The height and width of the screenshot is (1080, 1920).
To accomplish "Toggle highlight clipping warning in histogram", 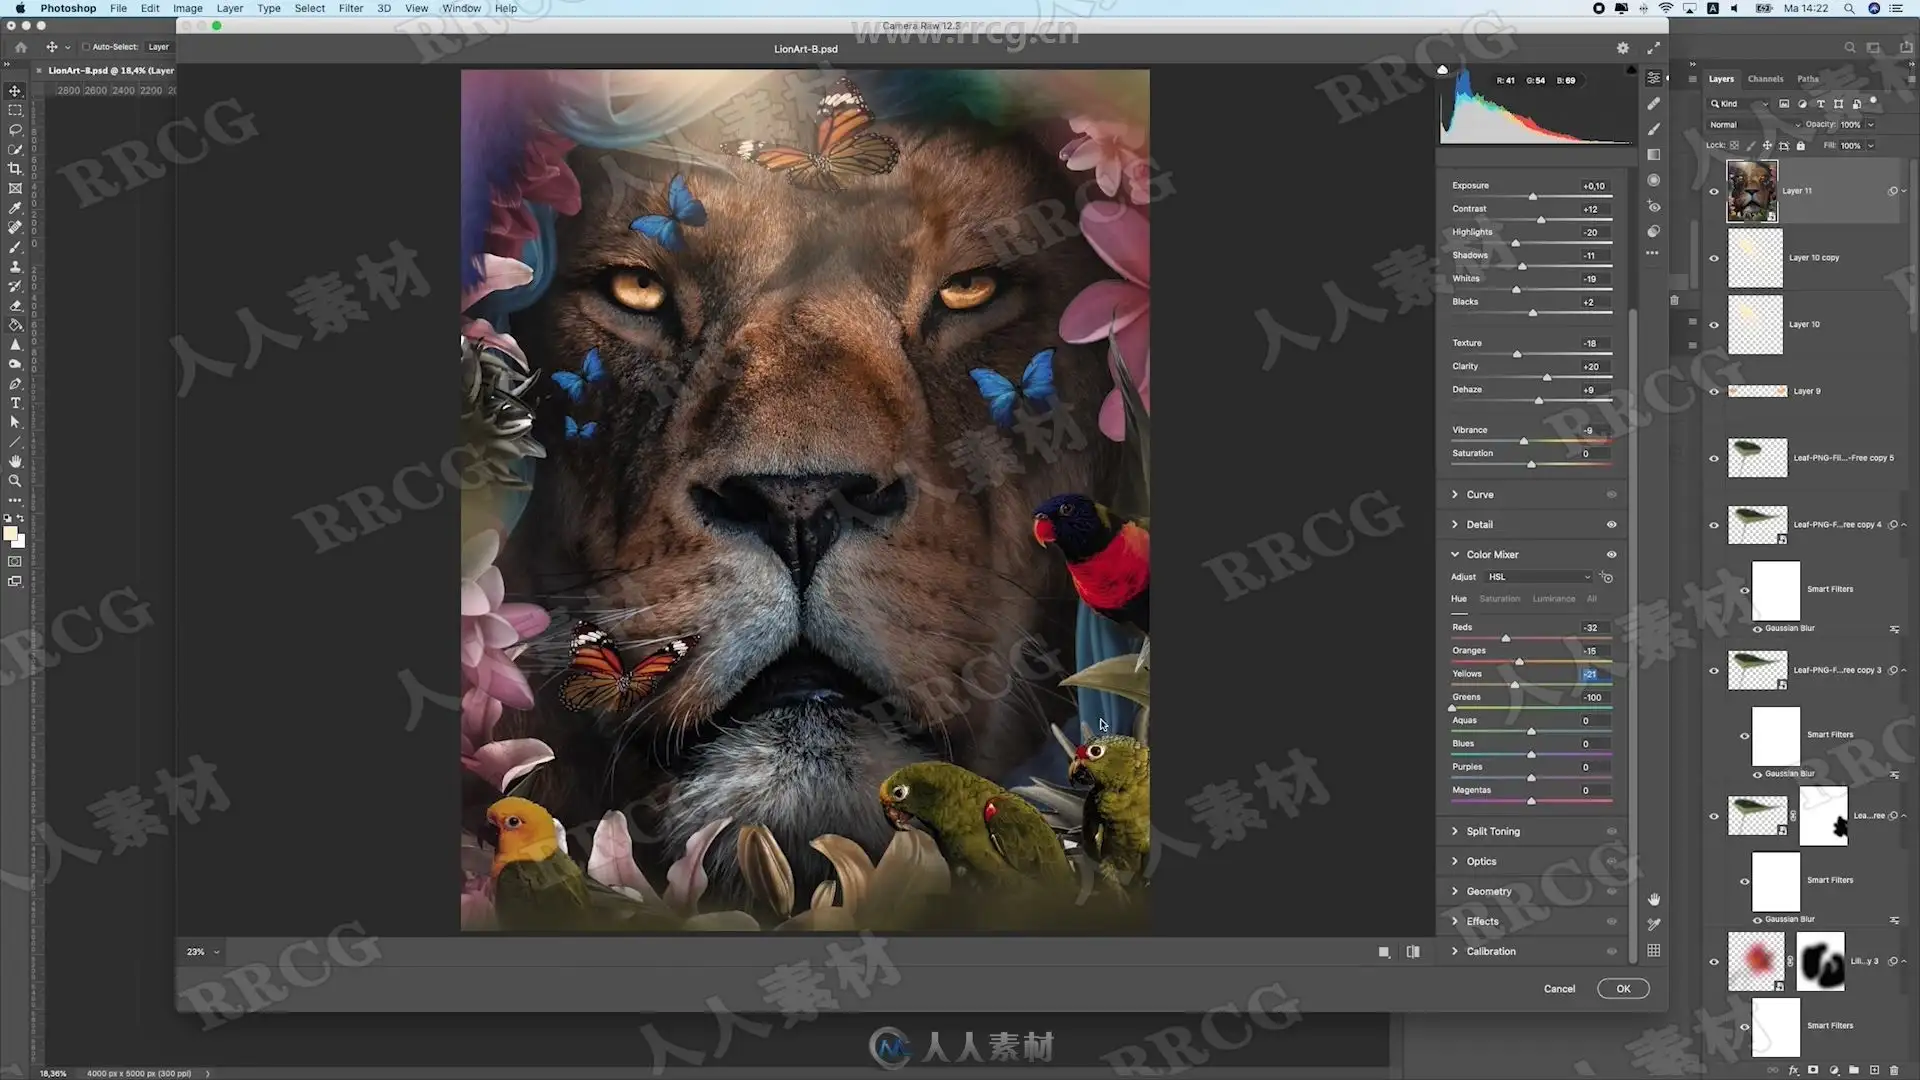I will (x=1631, y=70).
